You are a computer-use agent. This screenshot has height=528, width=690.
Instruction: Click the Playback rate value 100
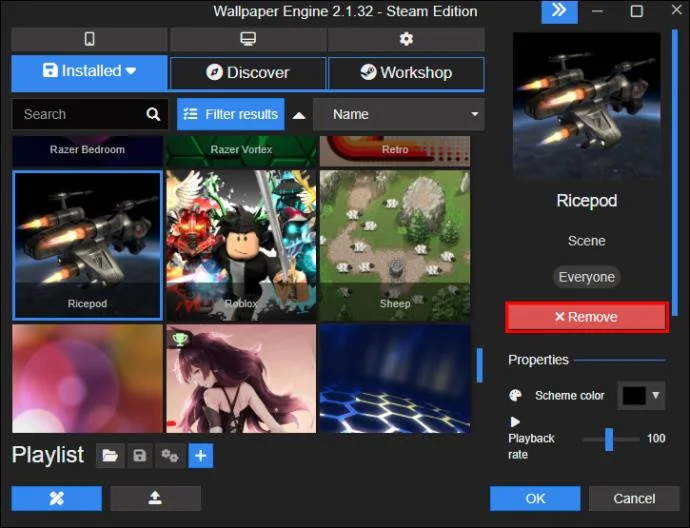coord(656,438)
